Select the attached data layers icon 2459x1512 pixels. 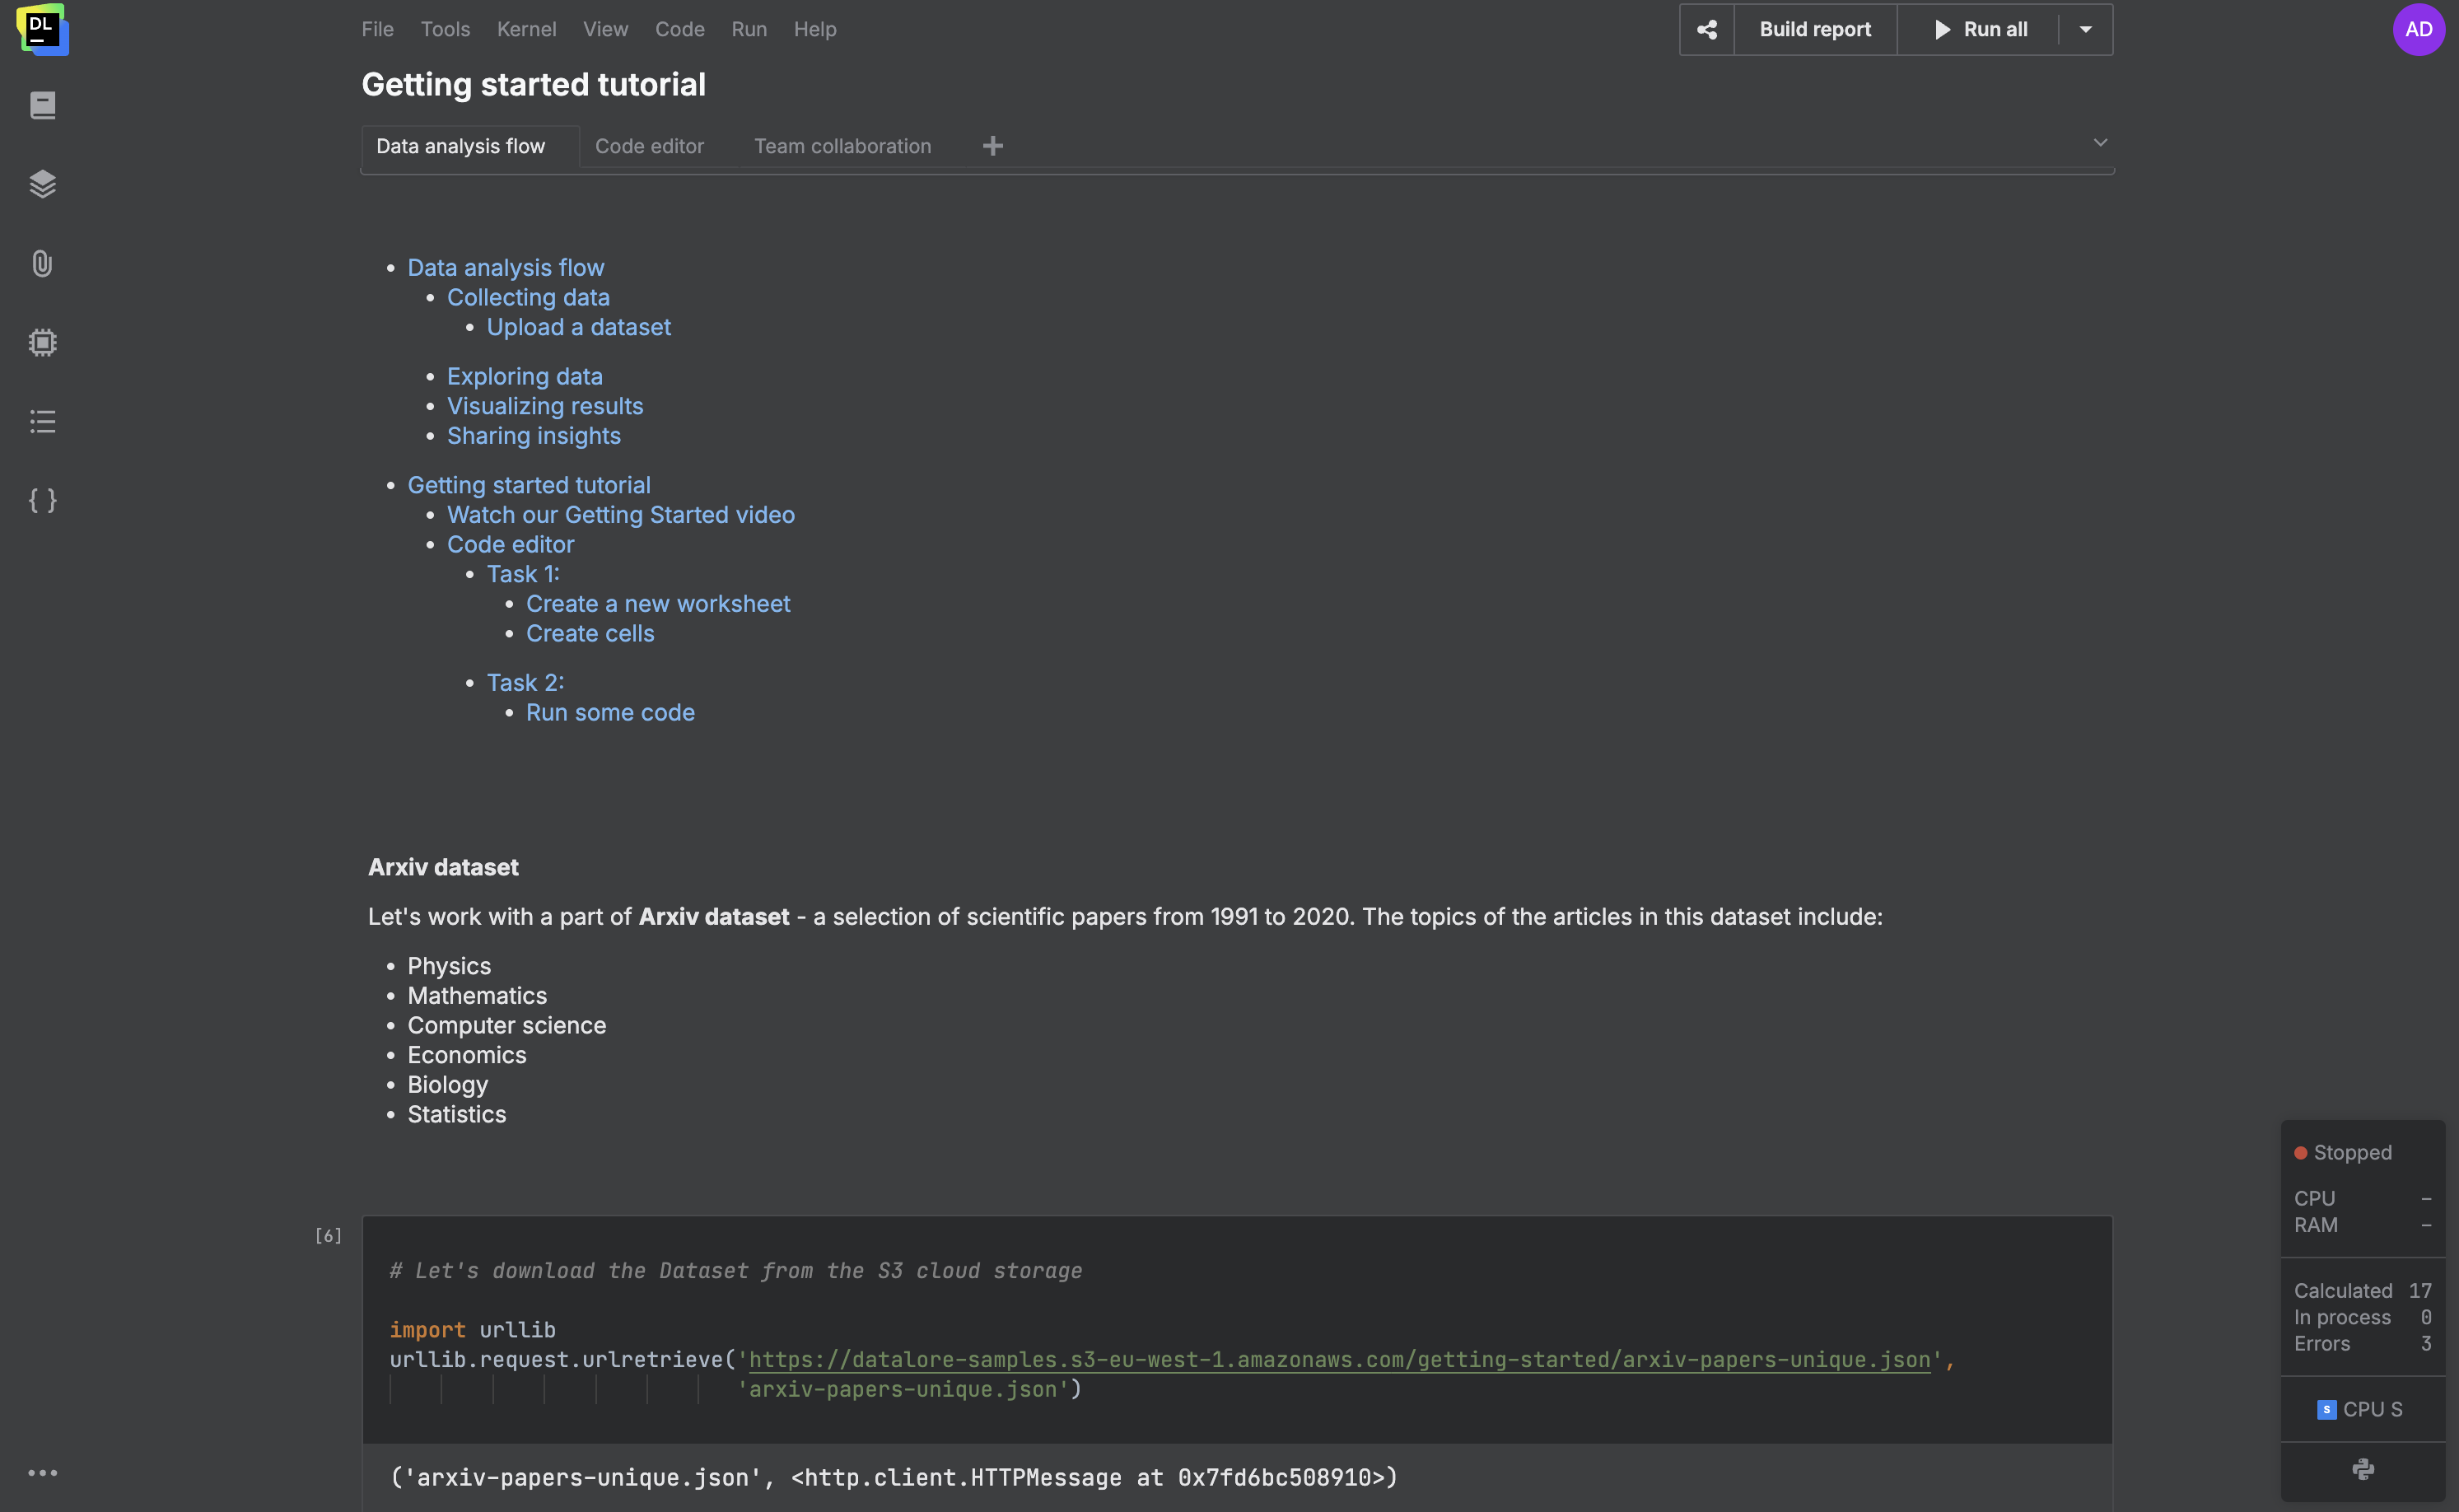point(43,184)
